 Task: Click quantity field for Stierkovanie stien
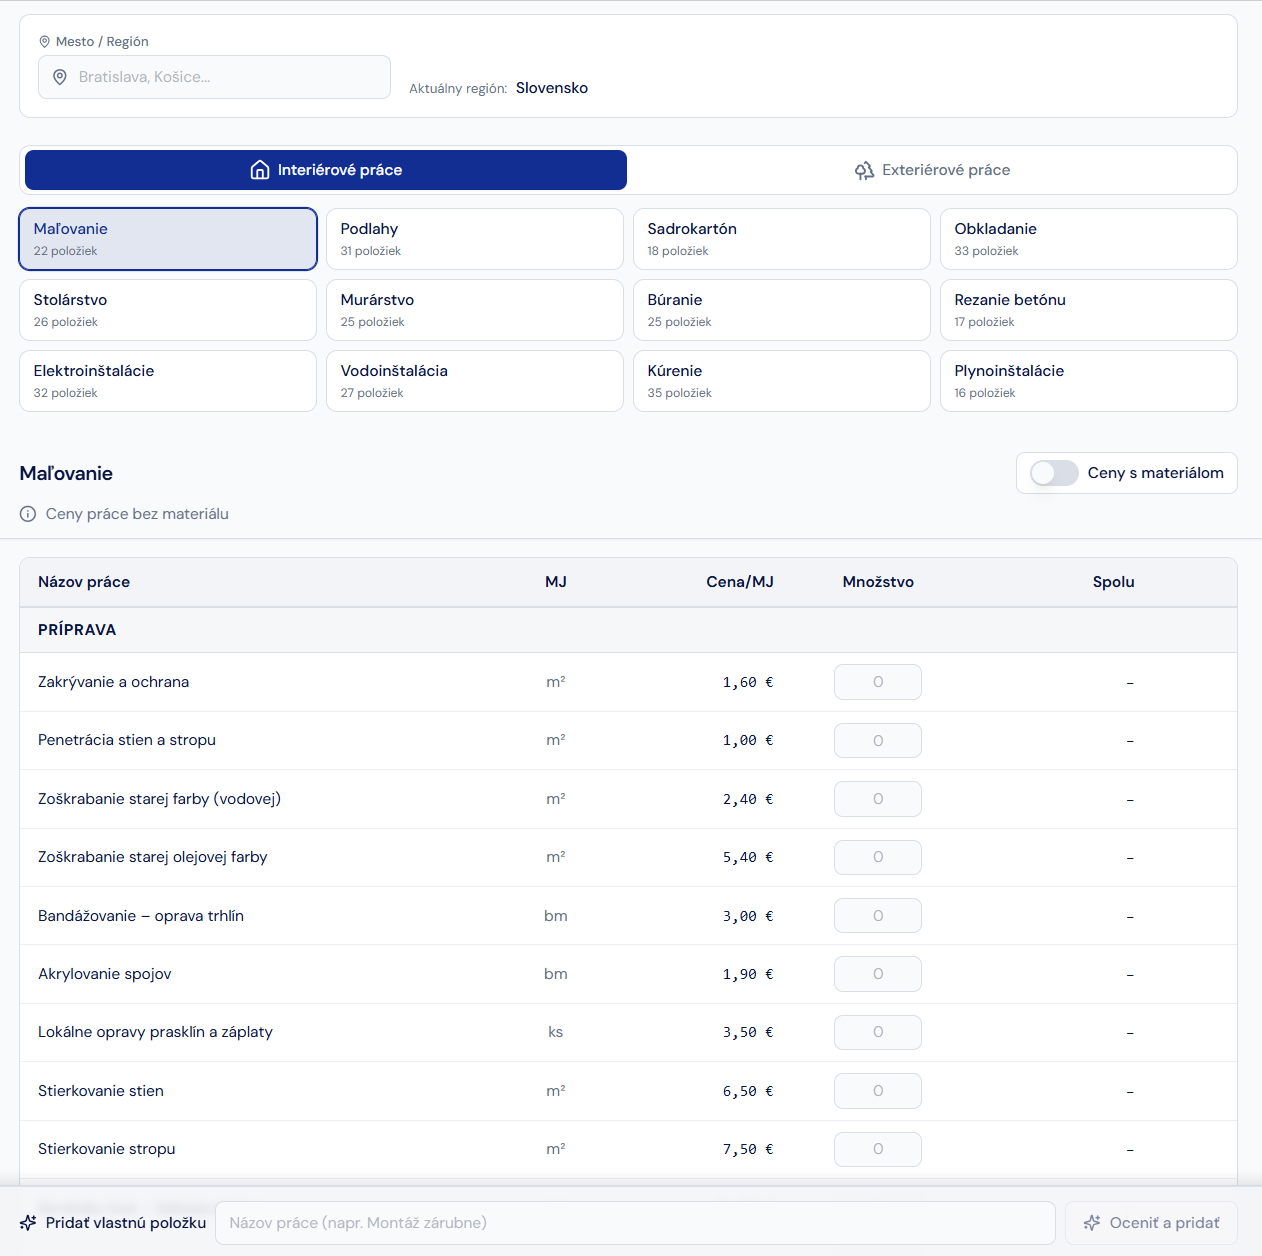[x=878, y=1091]
